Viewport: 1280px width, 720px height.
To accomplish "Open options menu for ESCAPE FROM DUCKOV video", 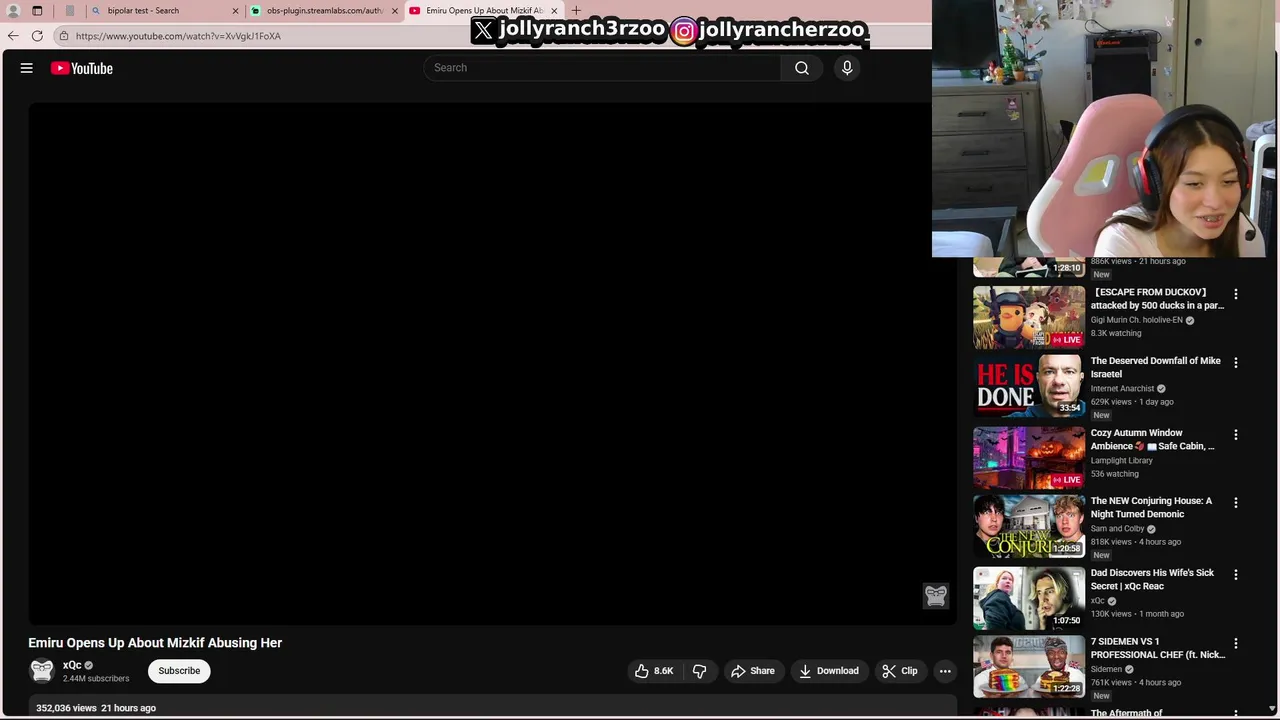I will click(x=1235, y=294).
